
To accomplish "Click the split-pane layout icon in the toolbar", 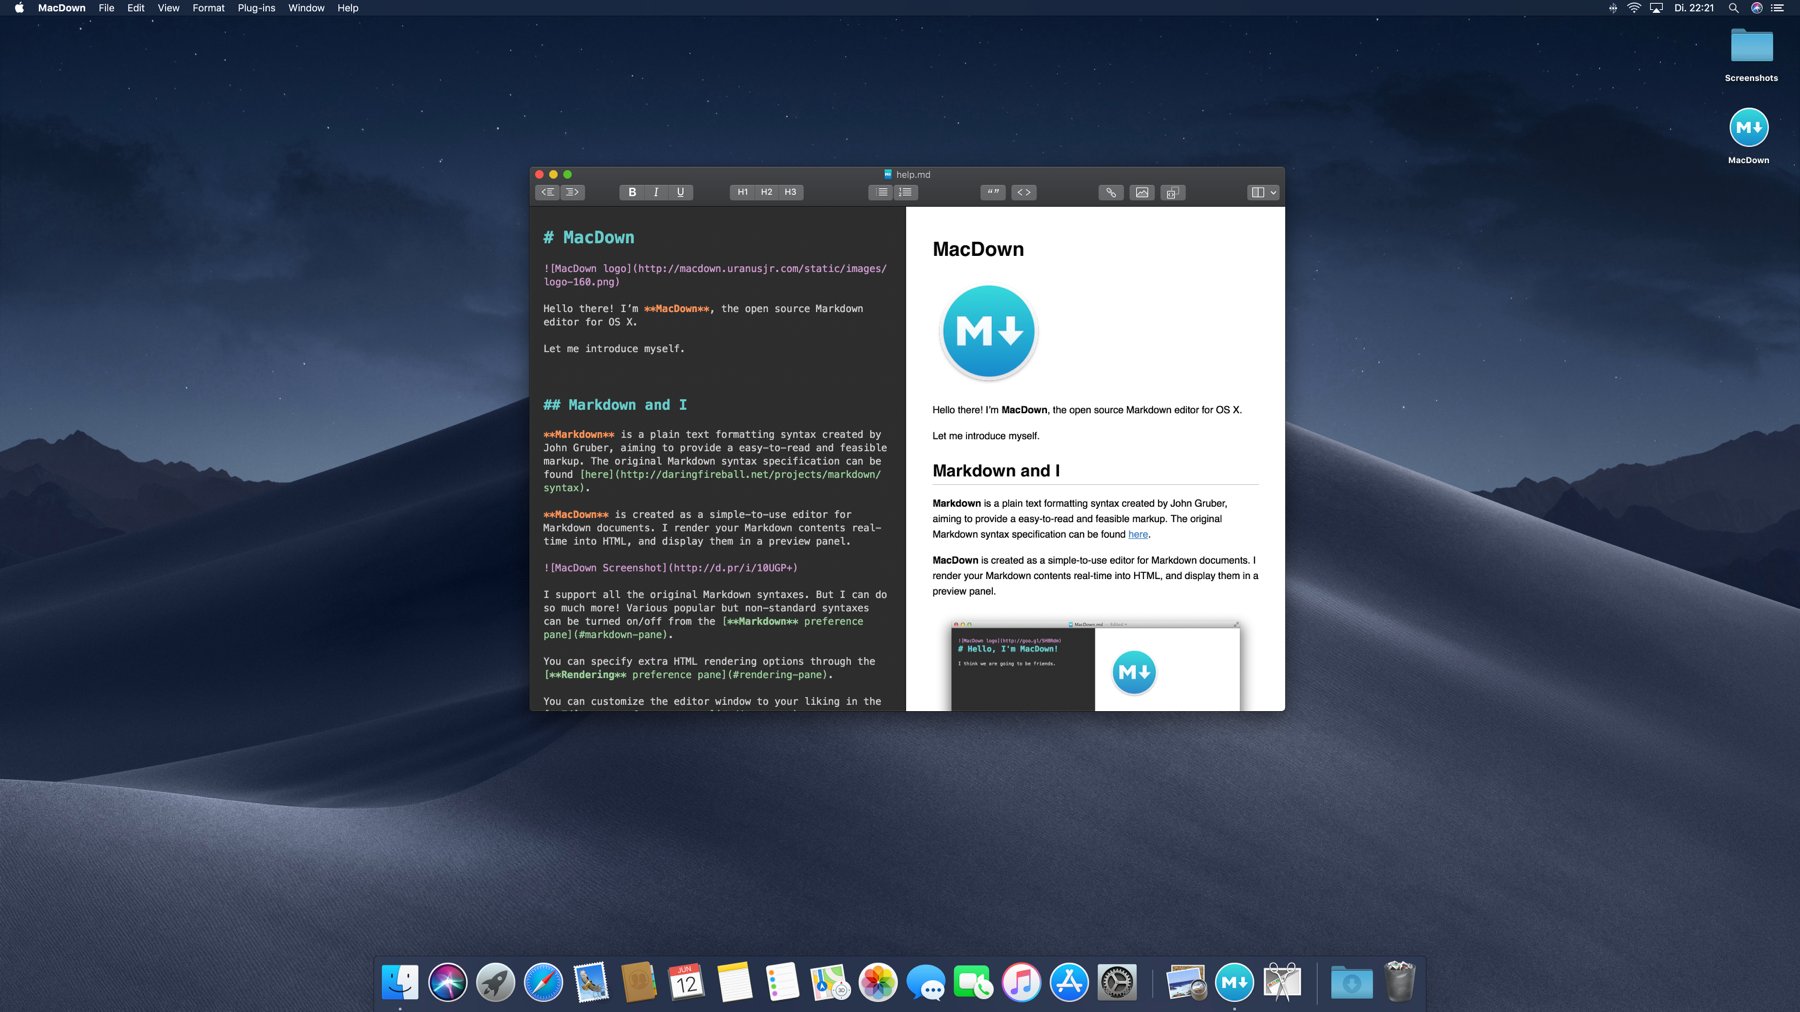I will (x=1258, y=192).
